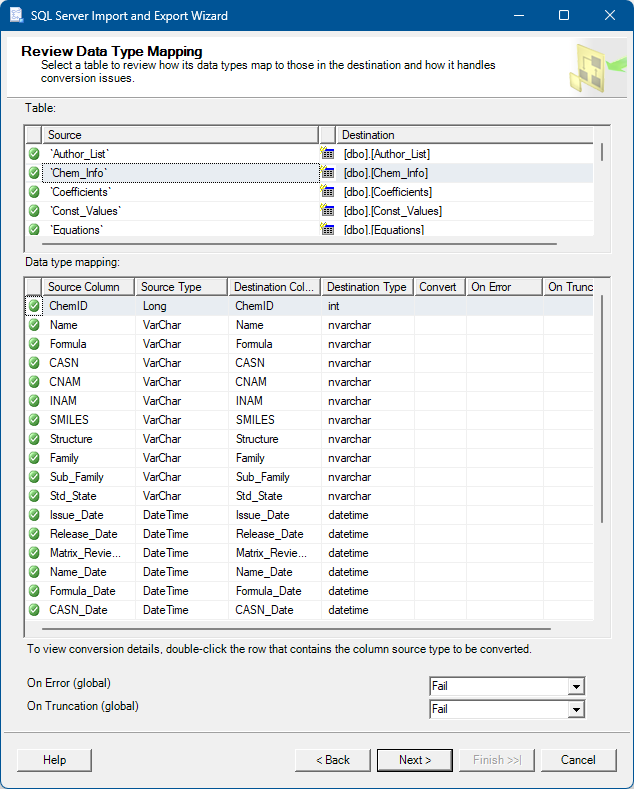Click the green check icon for CASN_Date column
The image size is (634, 789).
[34, 610]
